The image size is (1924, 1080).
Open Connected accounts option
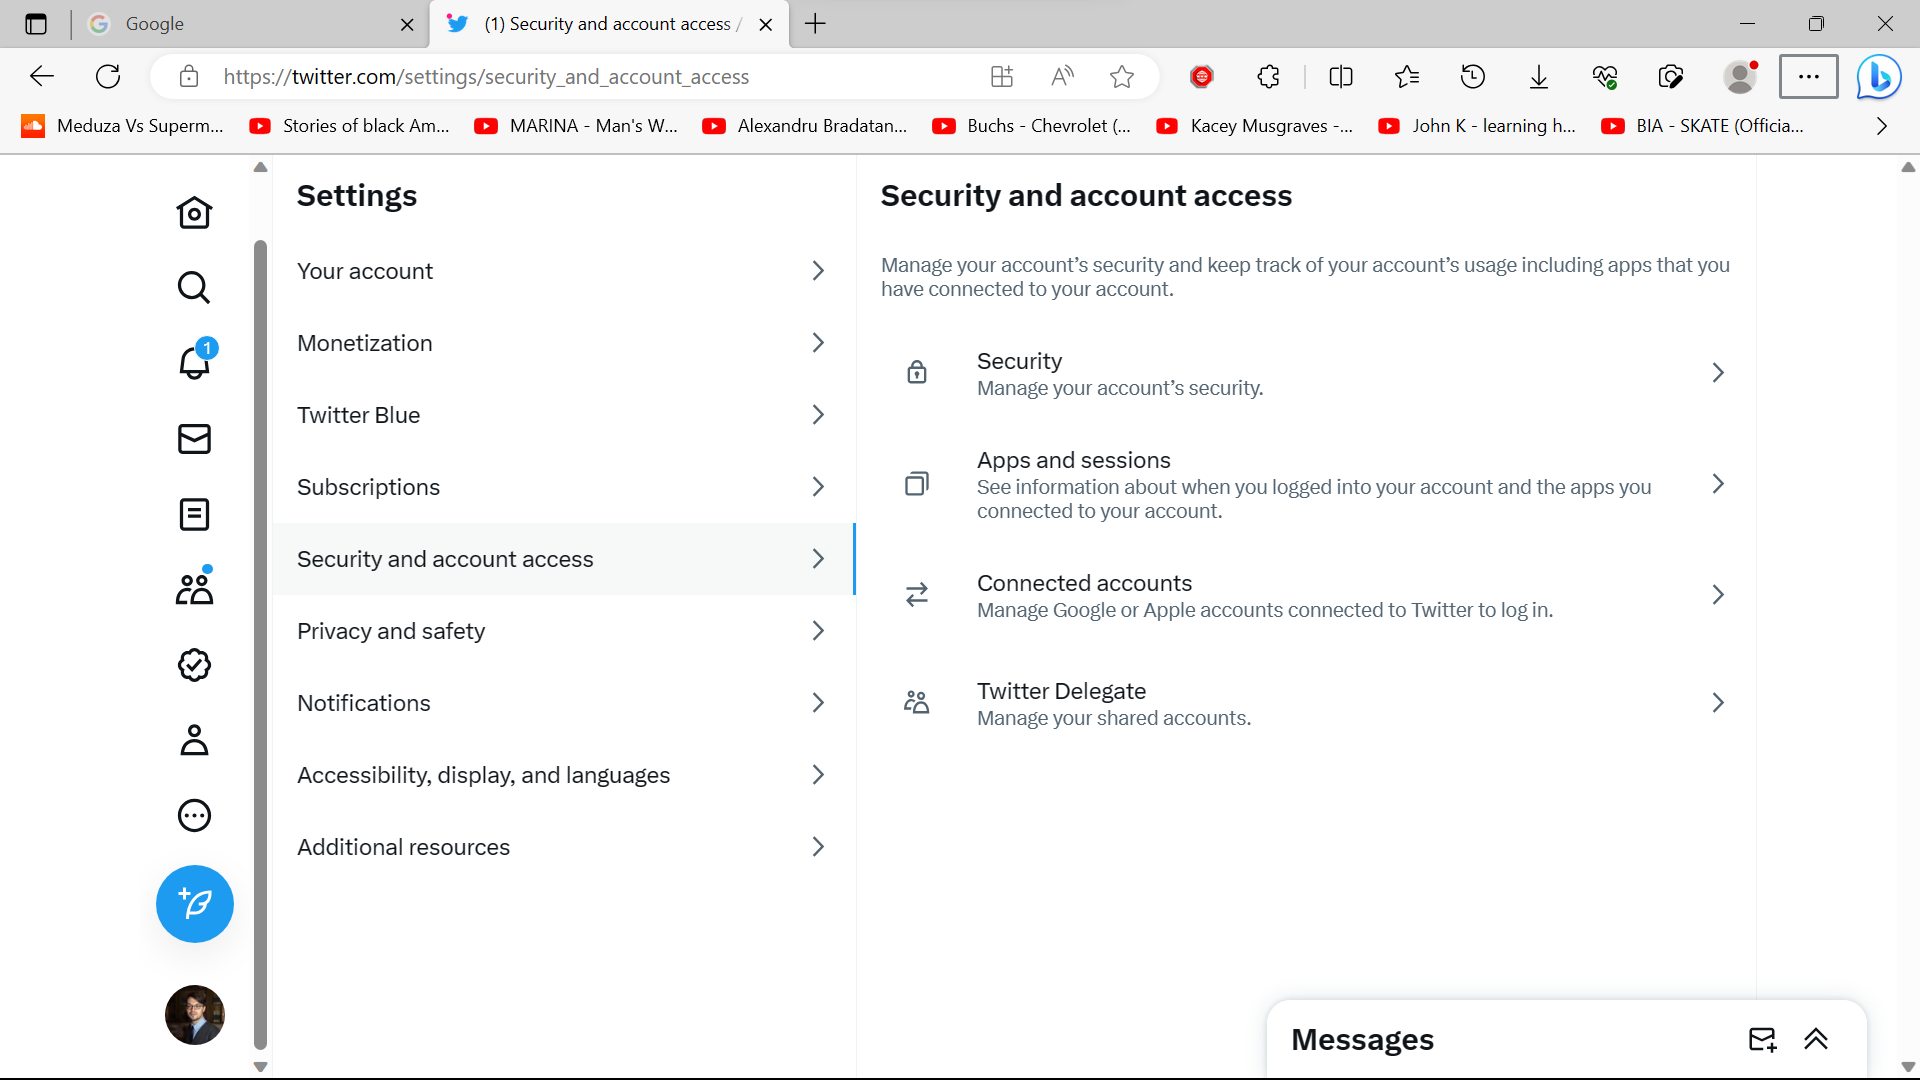pyautogui.click(x=1306, y=595)
